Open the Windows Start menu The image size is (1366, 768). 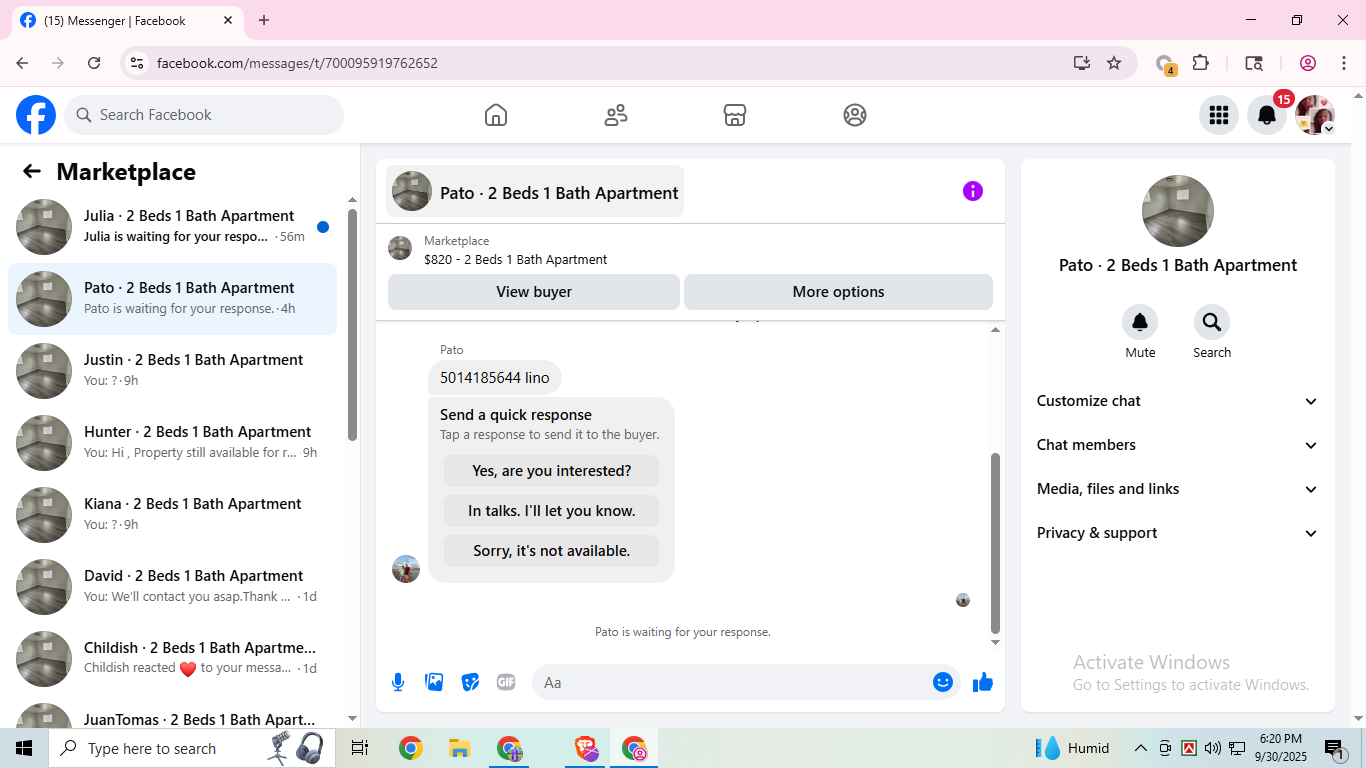click(24, 748)
